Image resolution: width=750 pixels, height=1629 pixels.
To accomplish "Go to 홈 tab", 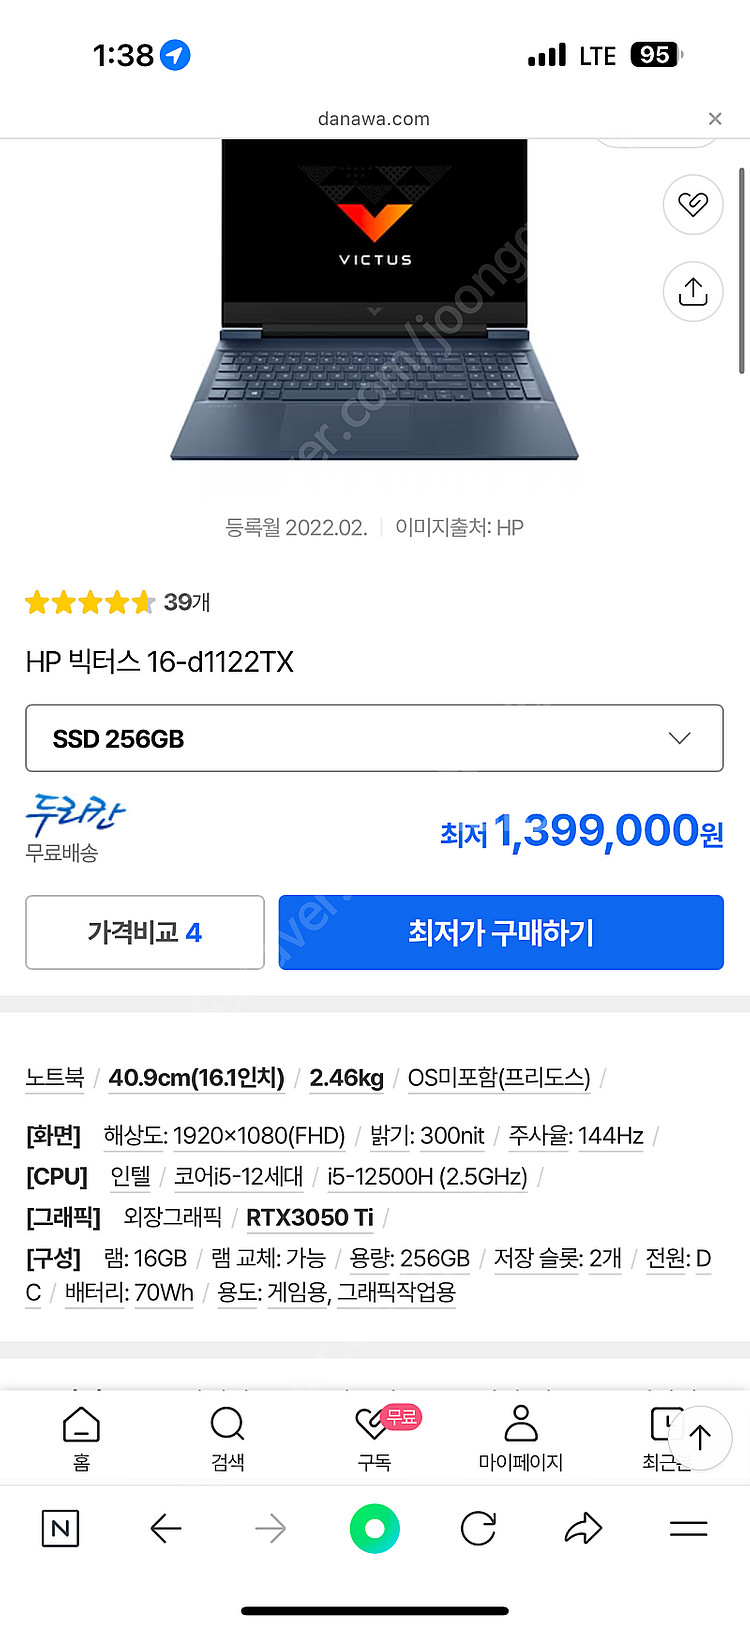I will click(81, 1438).
